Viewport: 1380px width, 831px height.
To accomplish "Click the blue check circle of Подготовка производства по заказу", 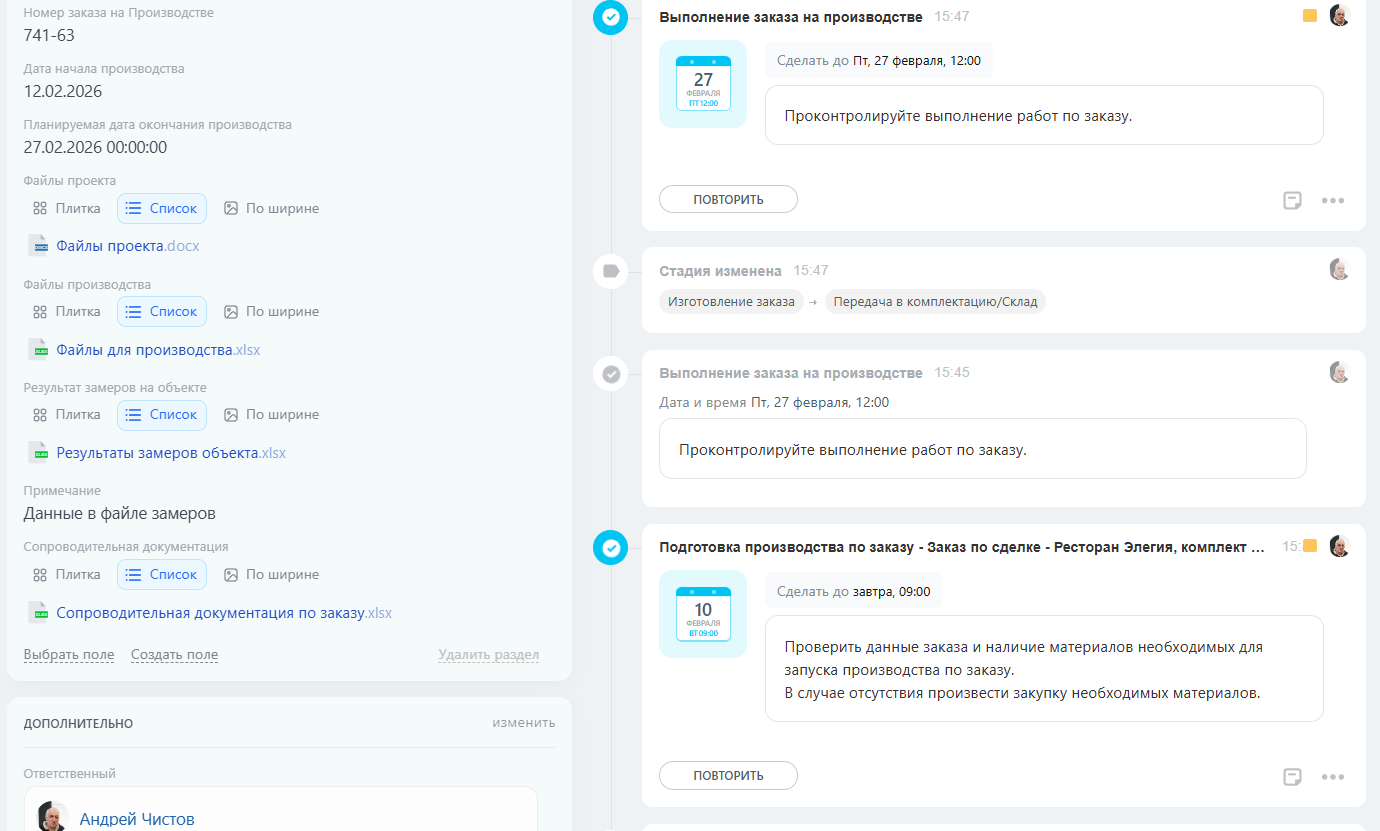I will click(610, 547).
